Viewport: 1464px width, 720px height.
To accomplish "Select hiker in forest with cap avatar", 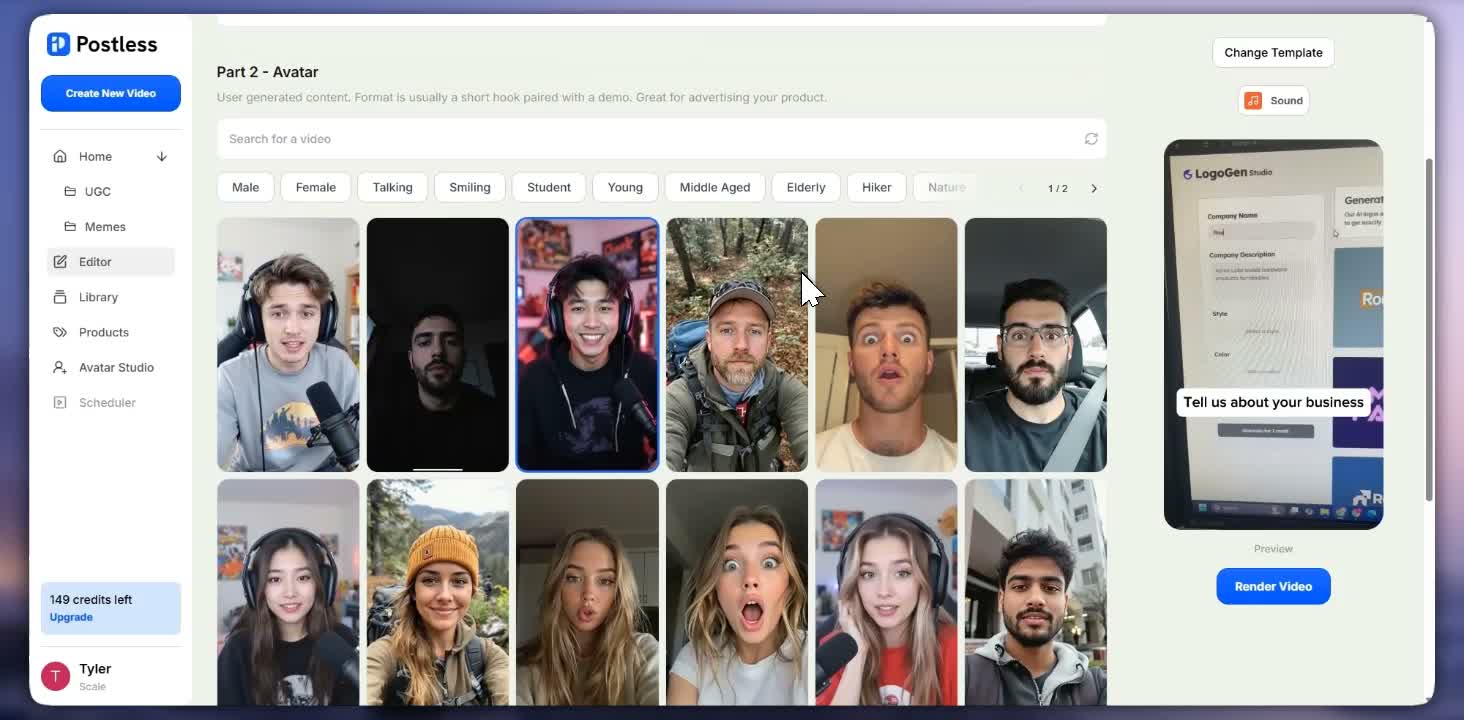I will pyautogui.click(x=737, y=344).
